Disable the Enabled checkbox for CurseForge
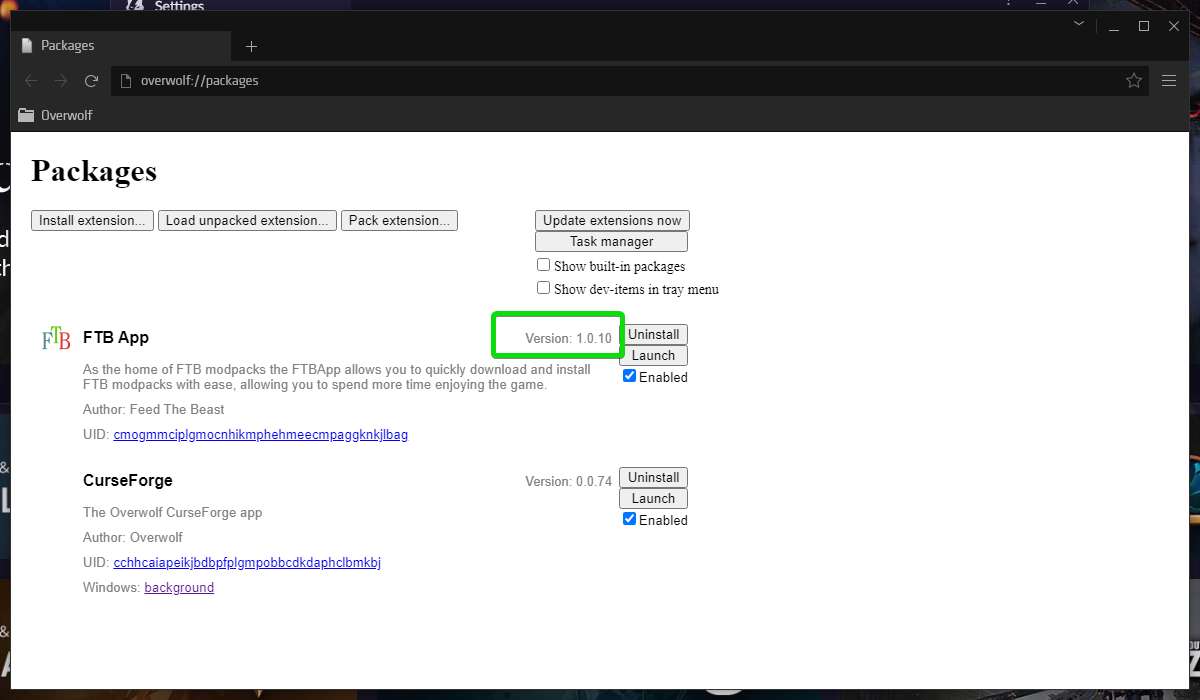This screenshot has width=1200, height=700. (629, 519)
